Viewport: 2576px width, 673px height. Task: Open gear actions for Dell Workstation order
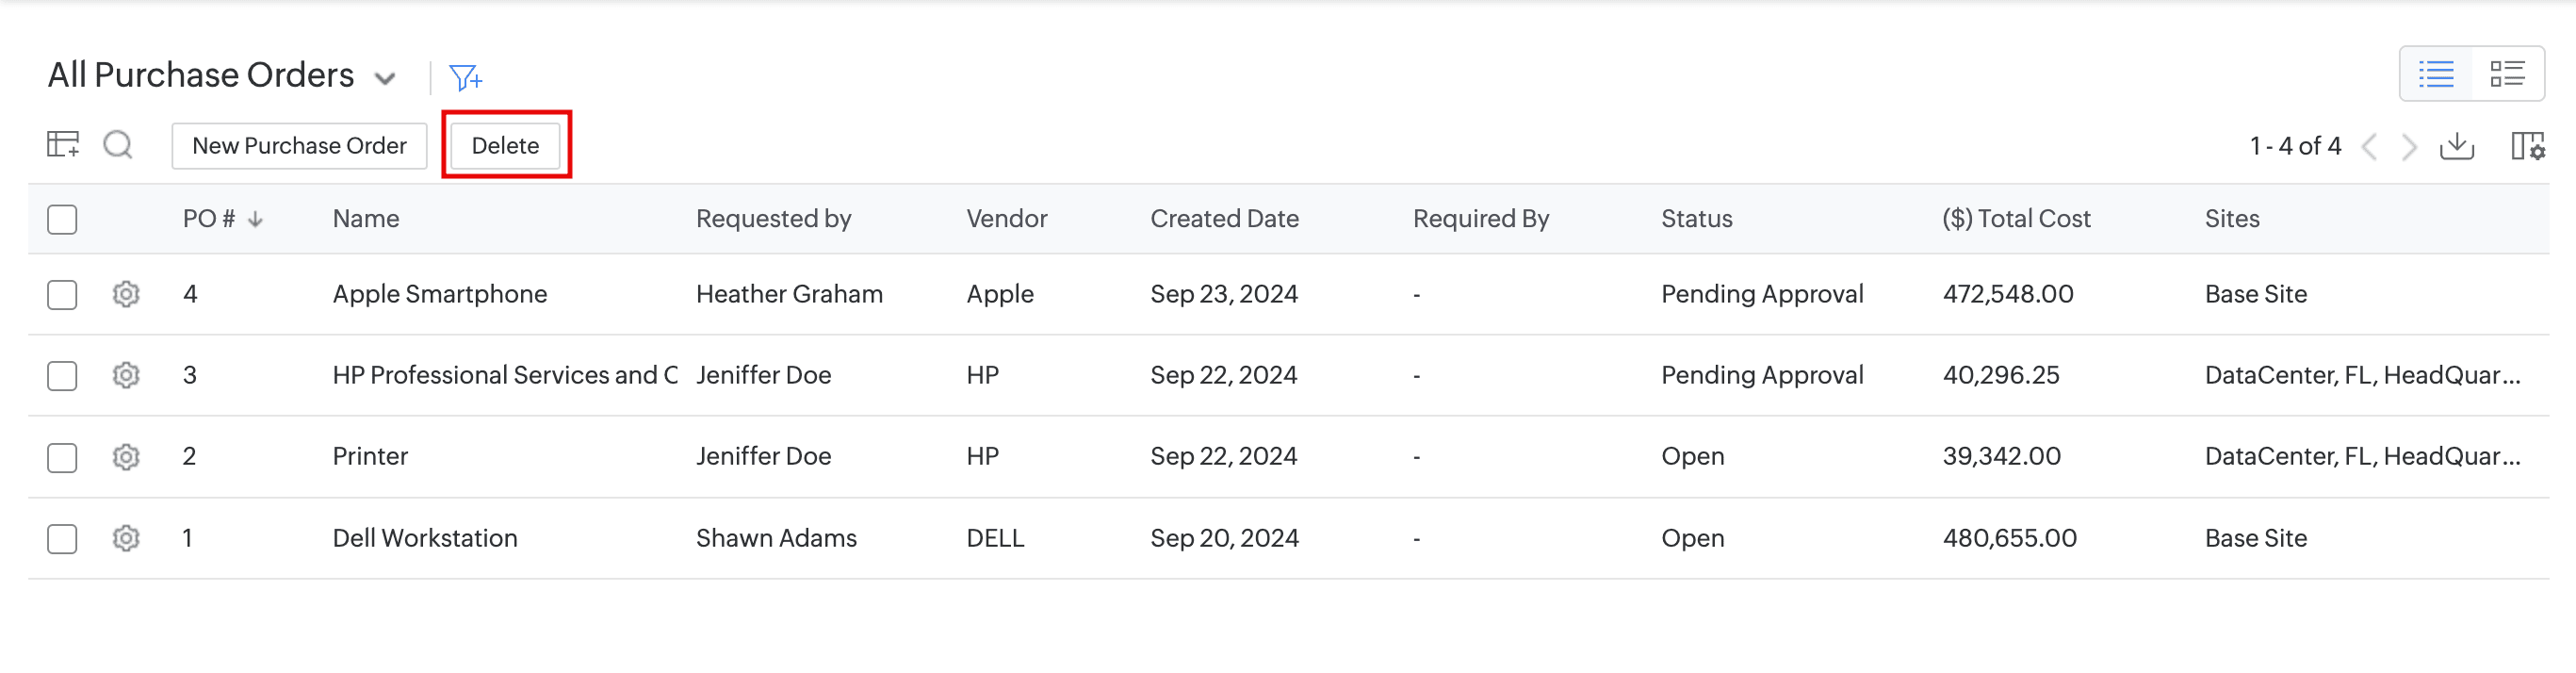[x=126, y=538]
